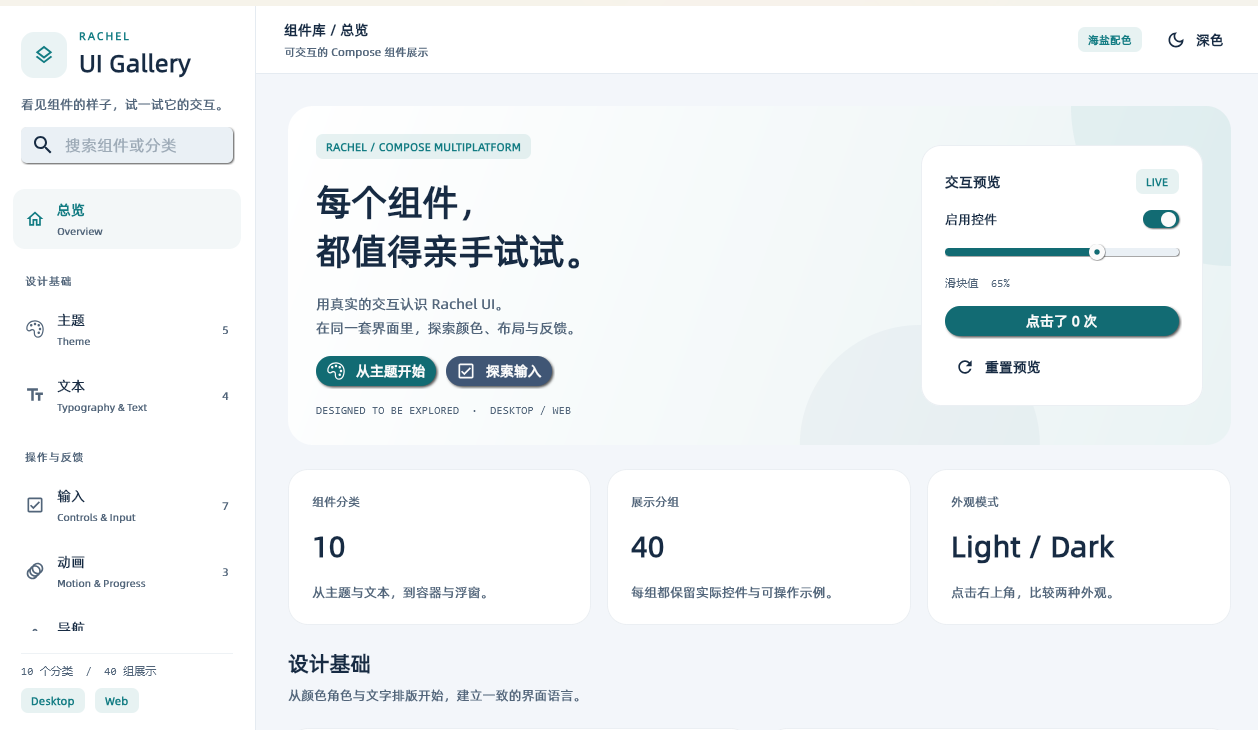This screenshot has width=1258, height=730.
Task: Click the search magnifier icon
Action: click(x=42, y=145)
